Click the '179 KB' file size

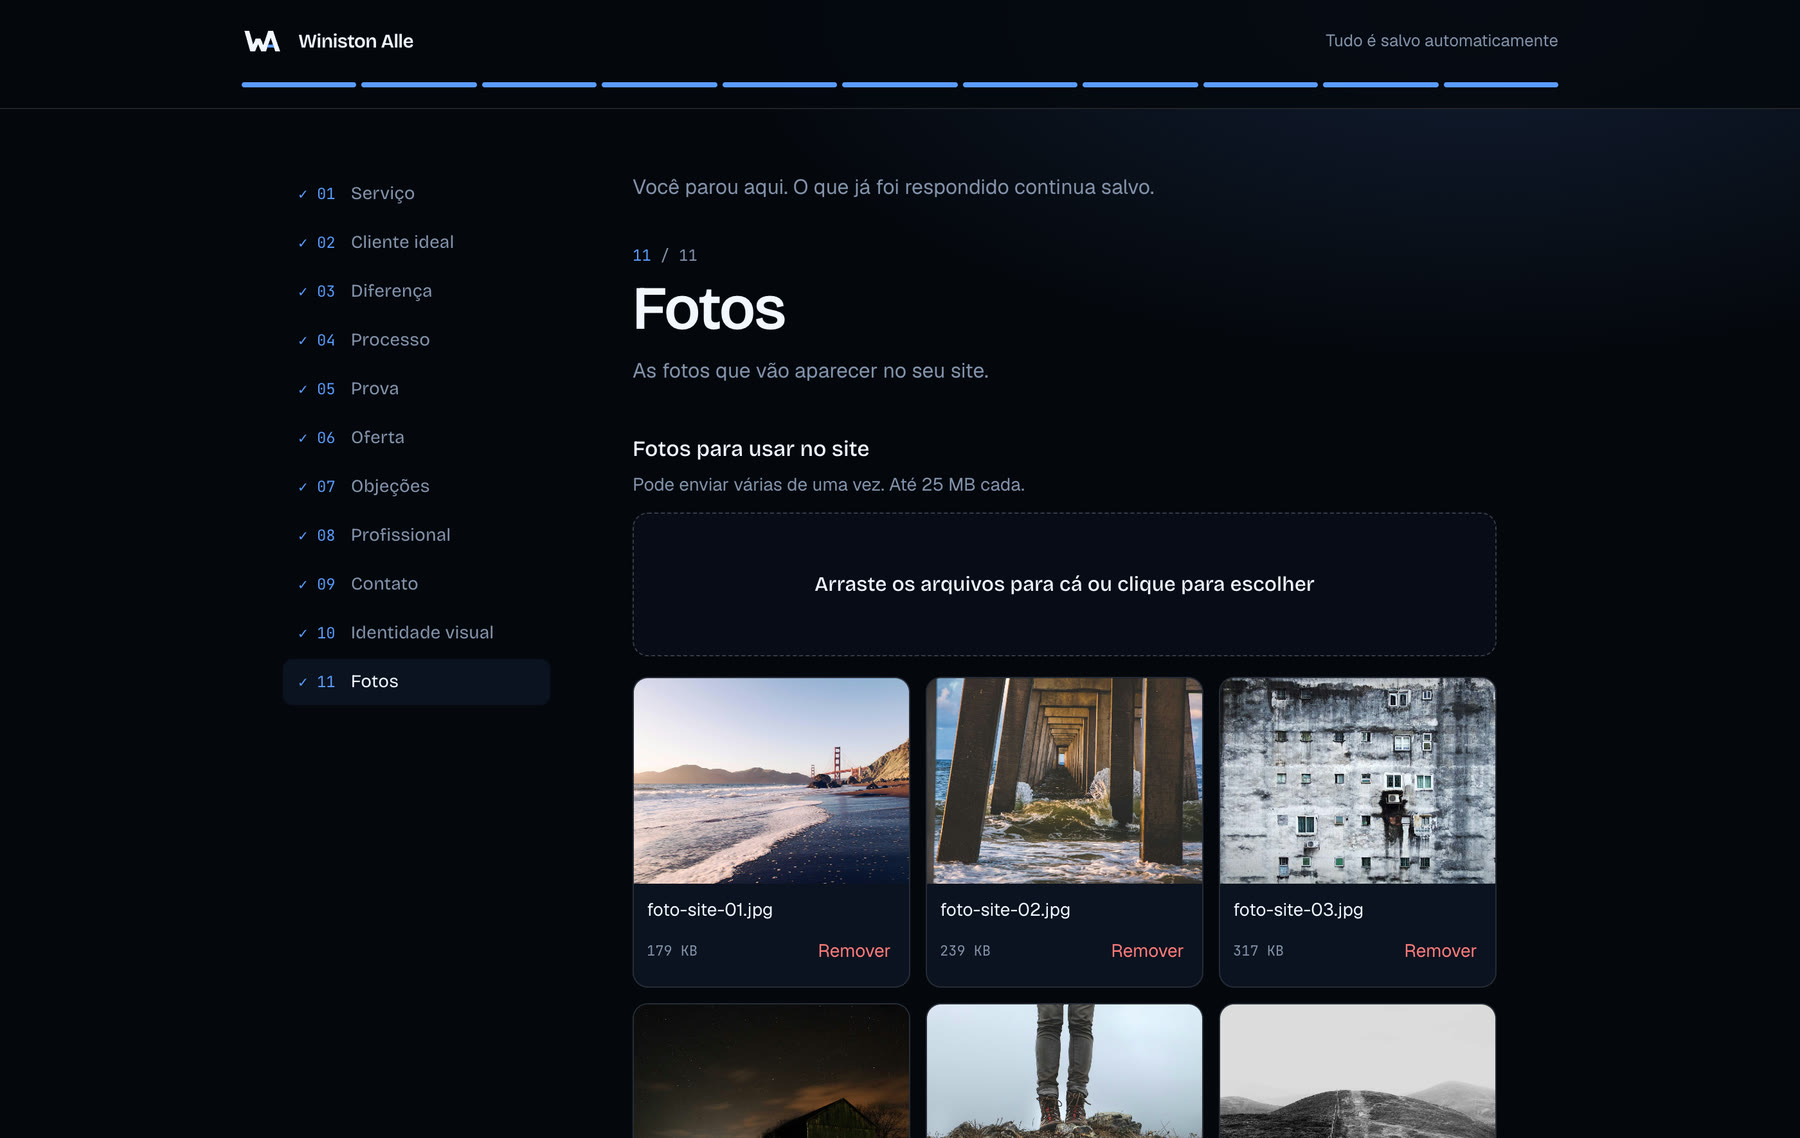pos(672,951)
